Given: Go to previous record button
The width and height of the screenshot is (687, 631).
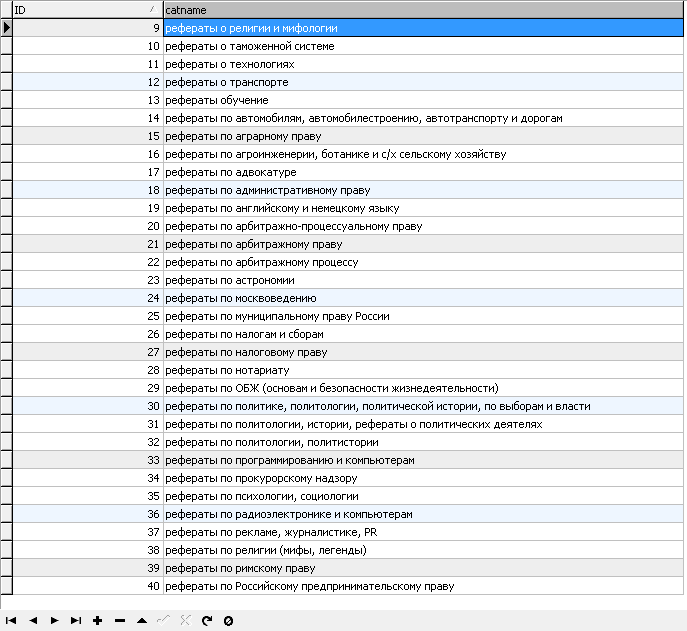Looking at the screenshot, I should (x=32, y=621).
